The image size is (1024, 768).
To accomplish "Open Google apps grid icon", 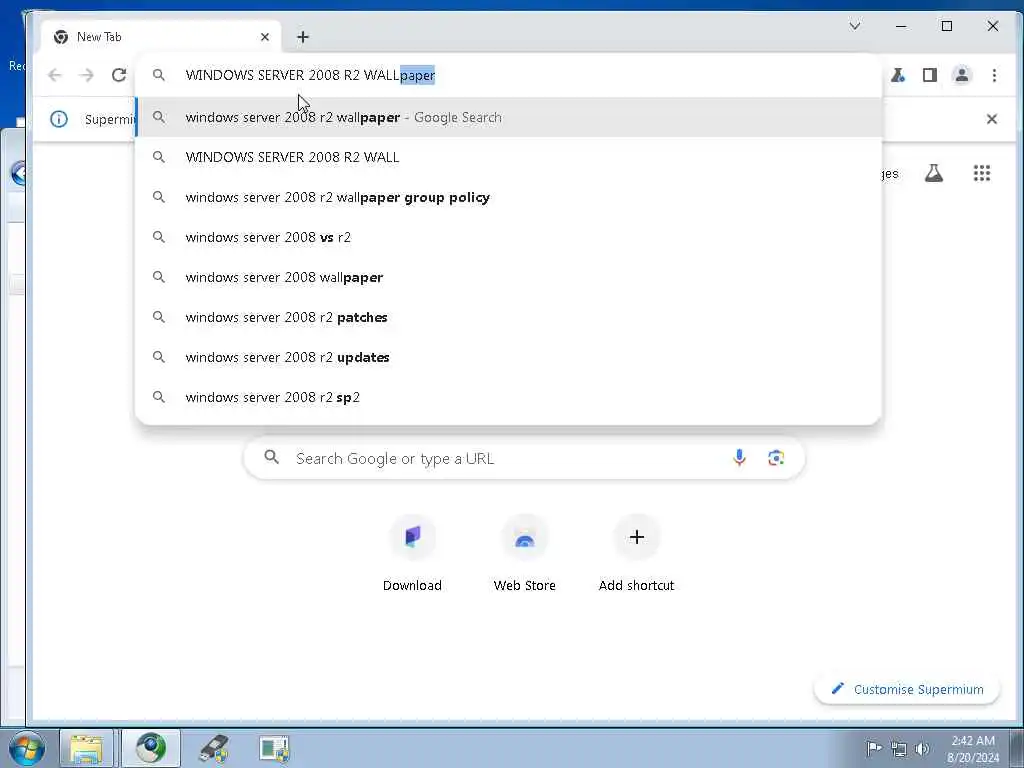I will 982,173.
